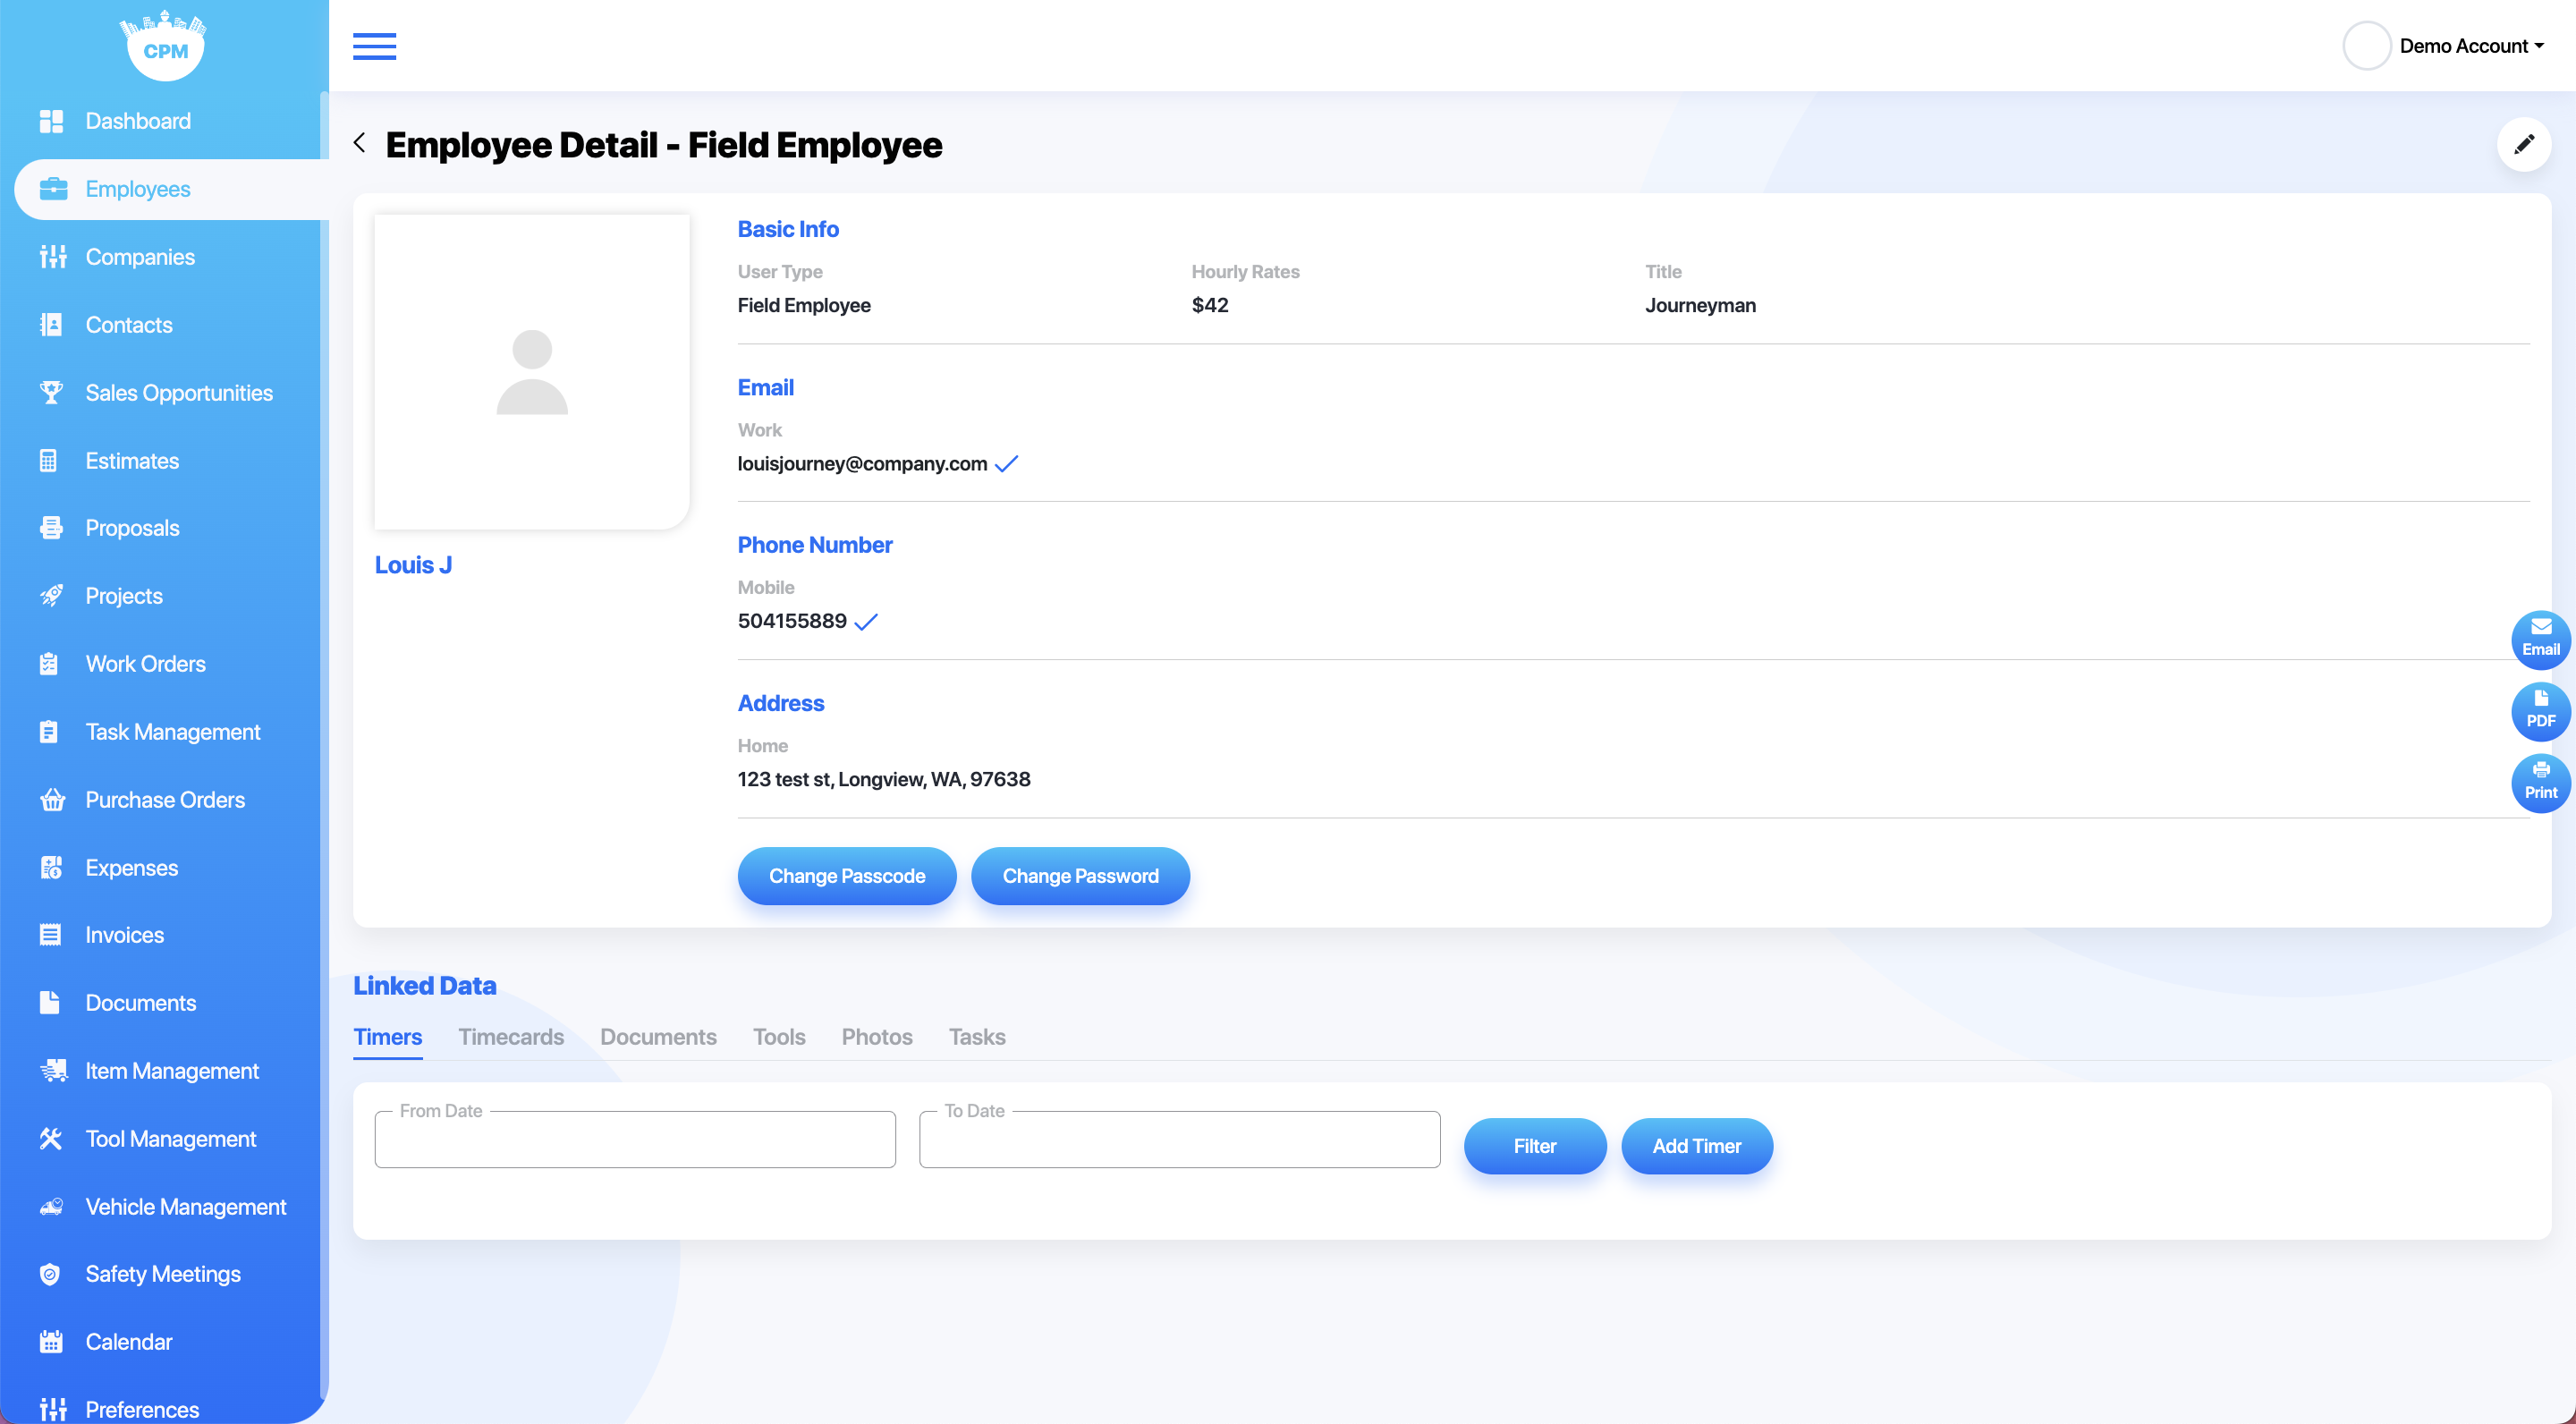Open Vehicle Management in the sidebar
The width and height of the screenshot is (2576, 1424).
(x=186, y=1207)
